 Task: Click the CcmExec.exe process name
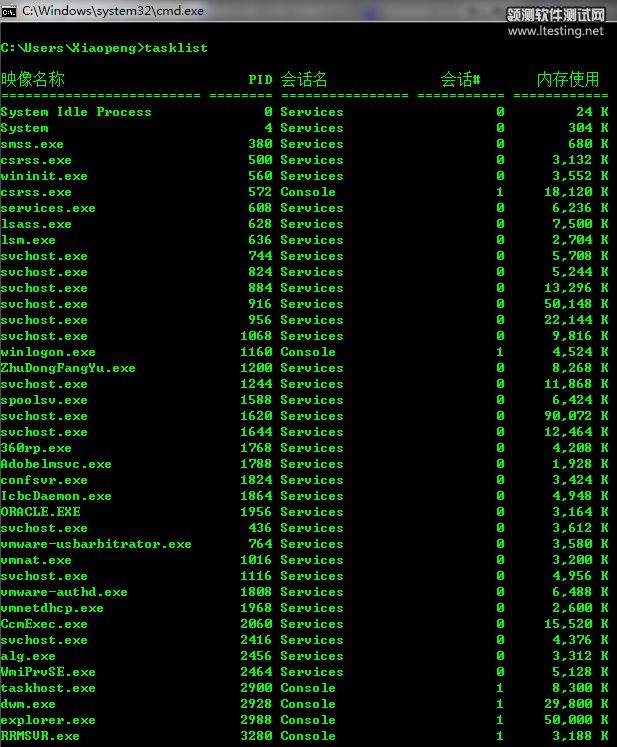point(44,624)
